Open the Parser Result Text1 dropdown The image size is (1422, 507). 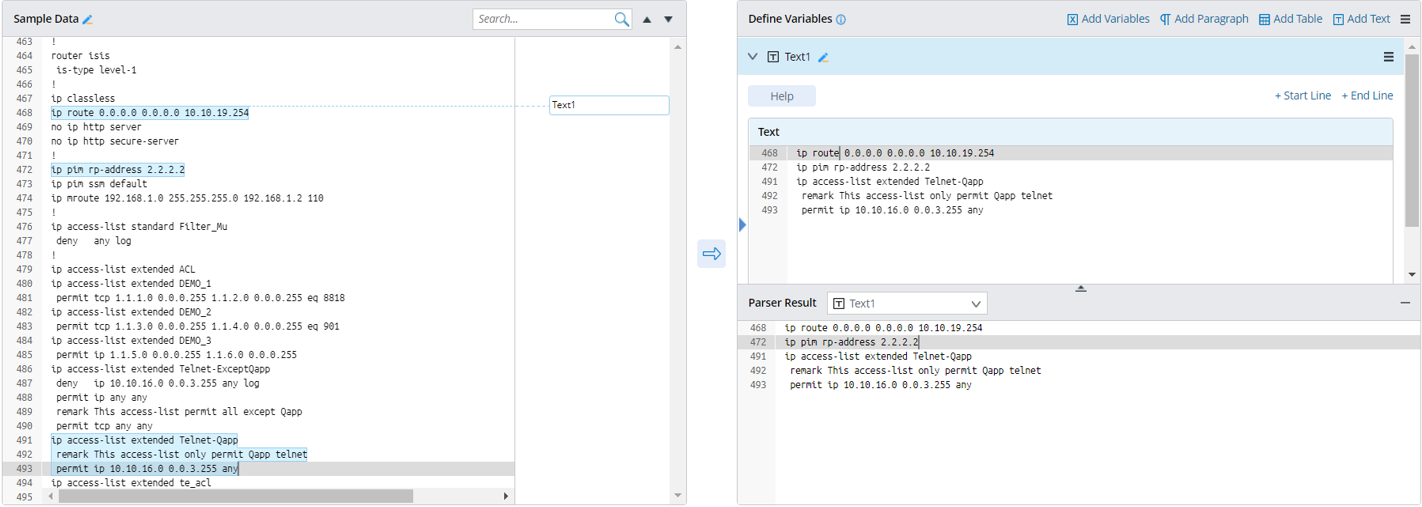[907, 303]
